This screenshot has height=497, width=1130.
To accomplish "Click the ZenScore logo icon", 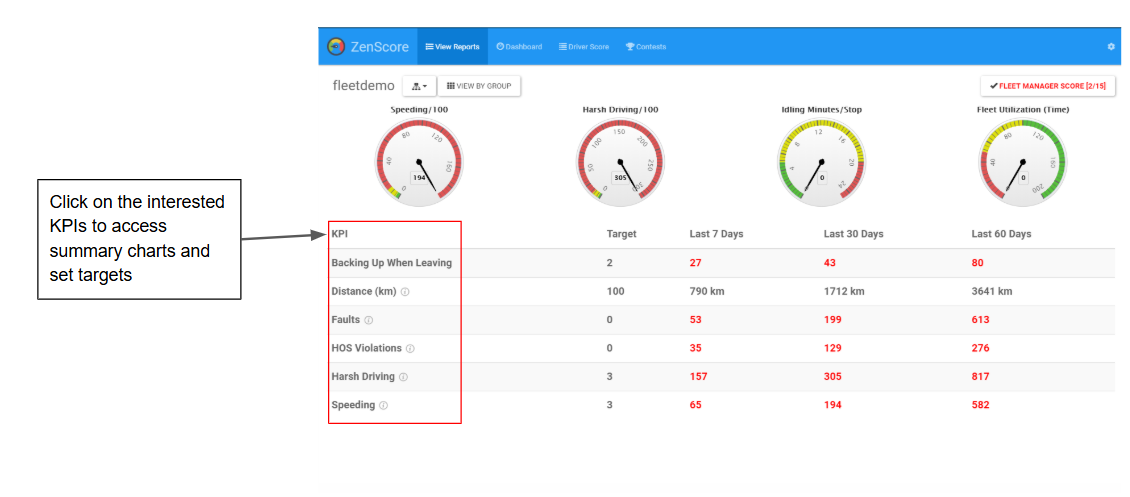I will coord(336,47).
